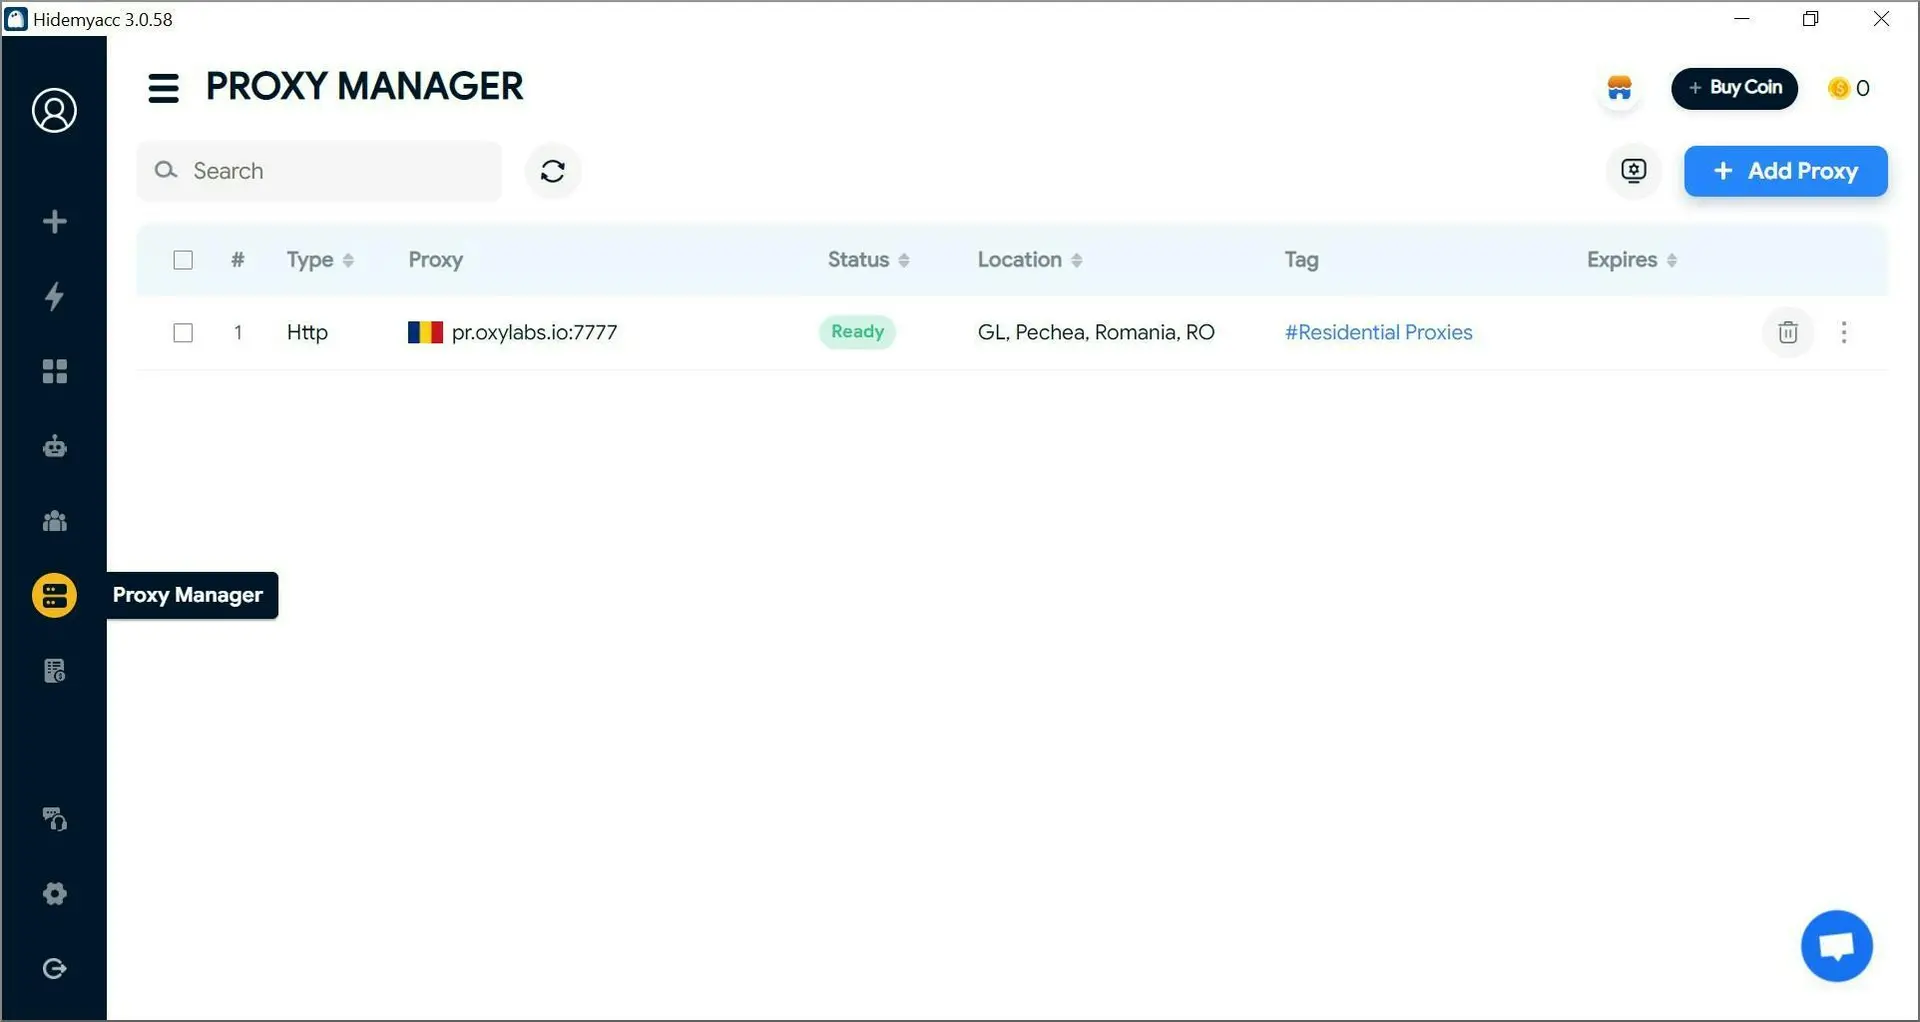This screenshot has height=1022, width=1920.
Task: Click the plus icon in sidebar
Action: (54, 221)
